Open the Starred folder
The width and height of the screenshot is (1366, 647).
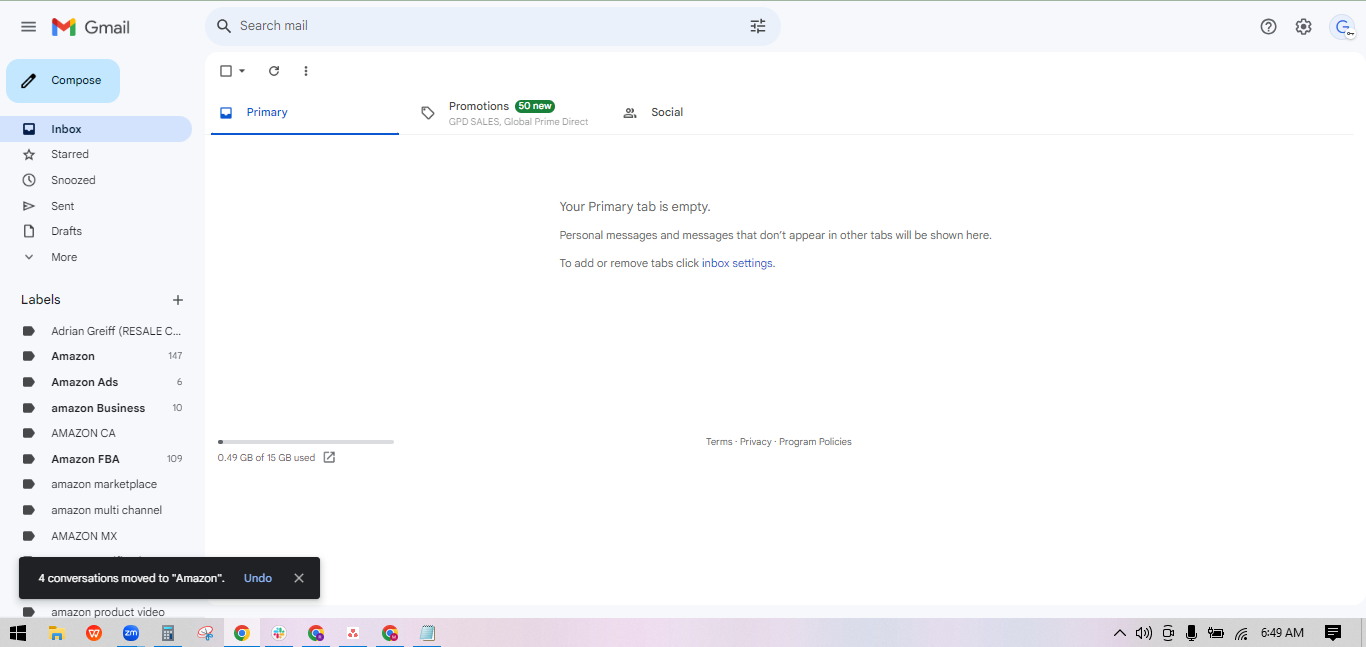[x=96, y=154]
